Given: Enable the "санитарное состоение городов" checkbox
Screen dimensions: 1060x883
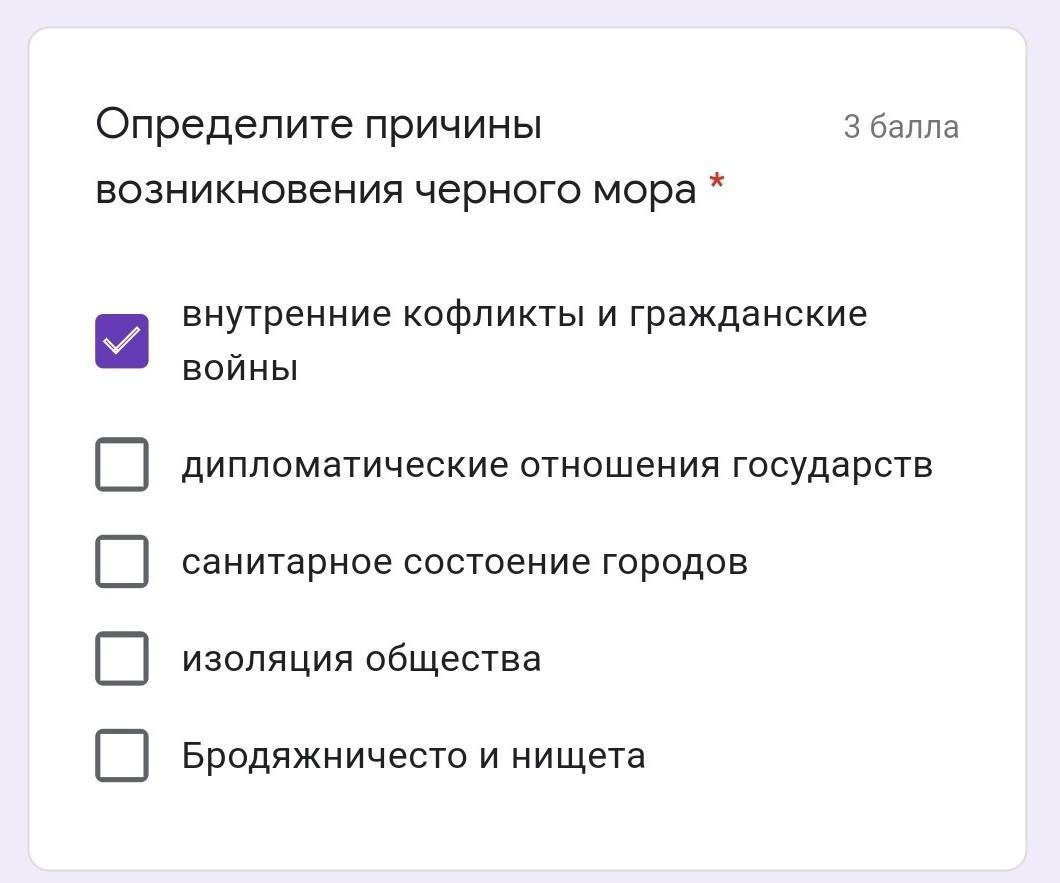Looking at the screenshot, I should pyautogui.click(x=122, y=561).
